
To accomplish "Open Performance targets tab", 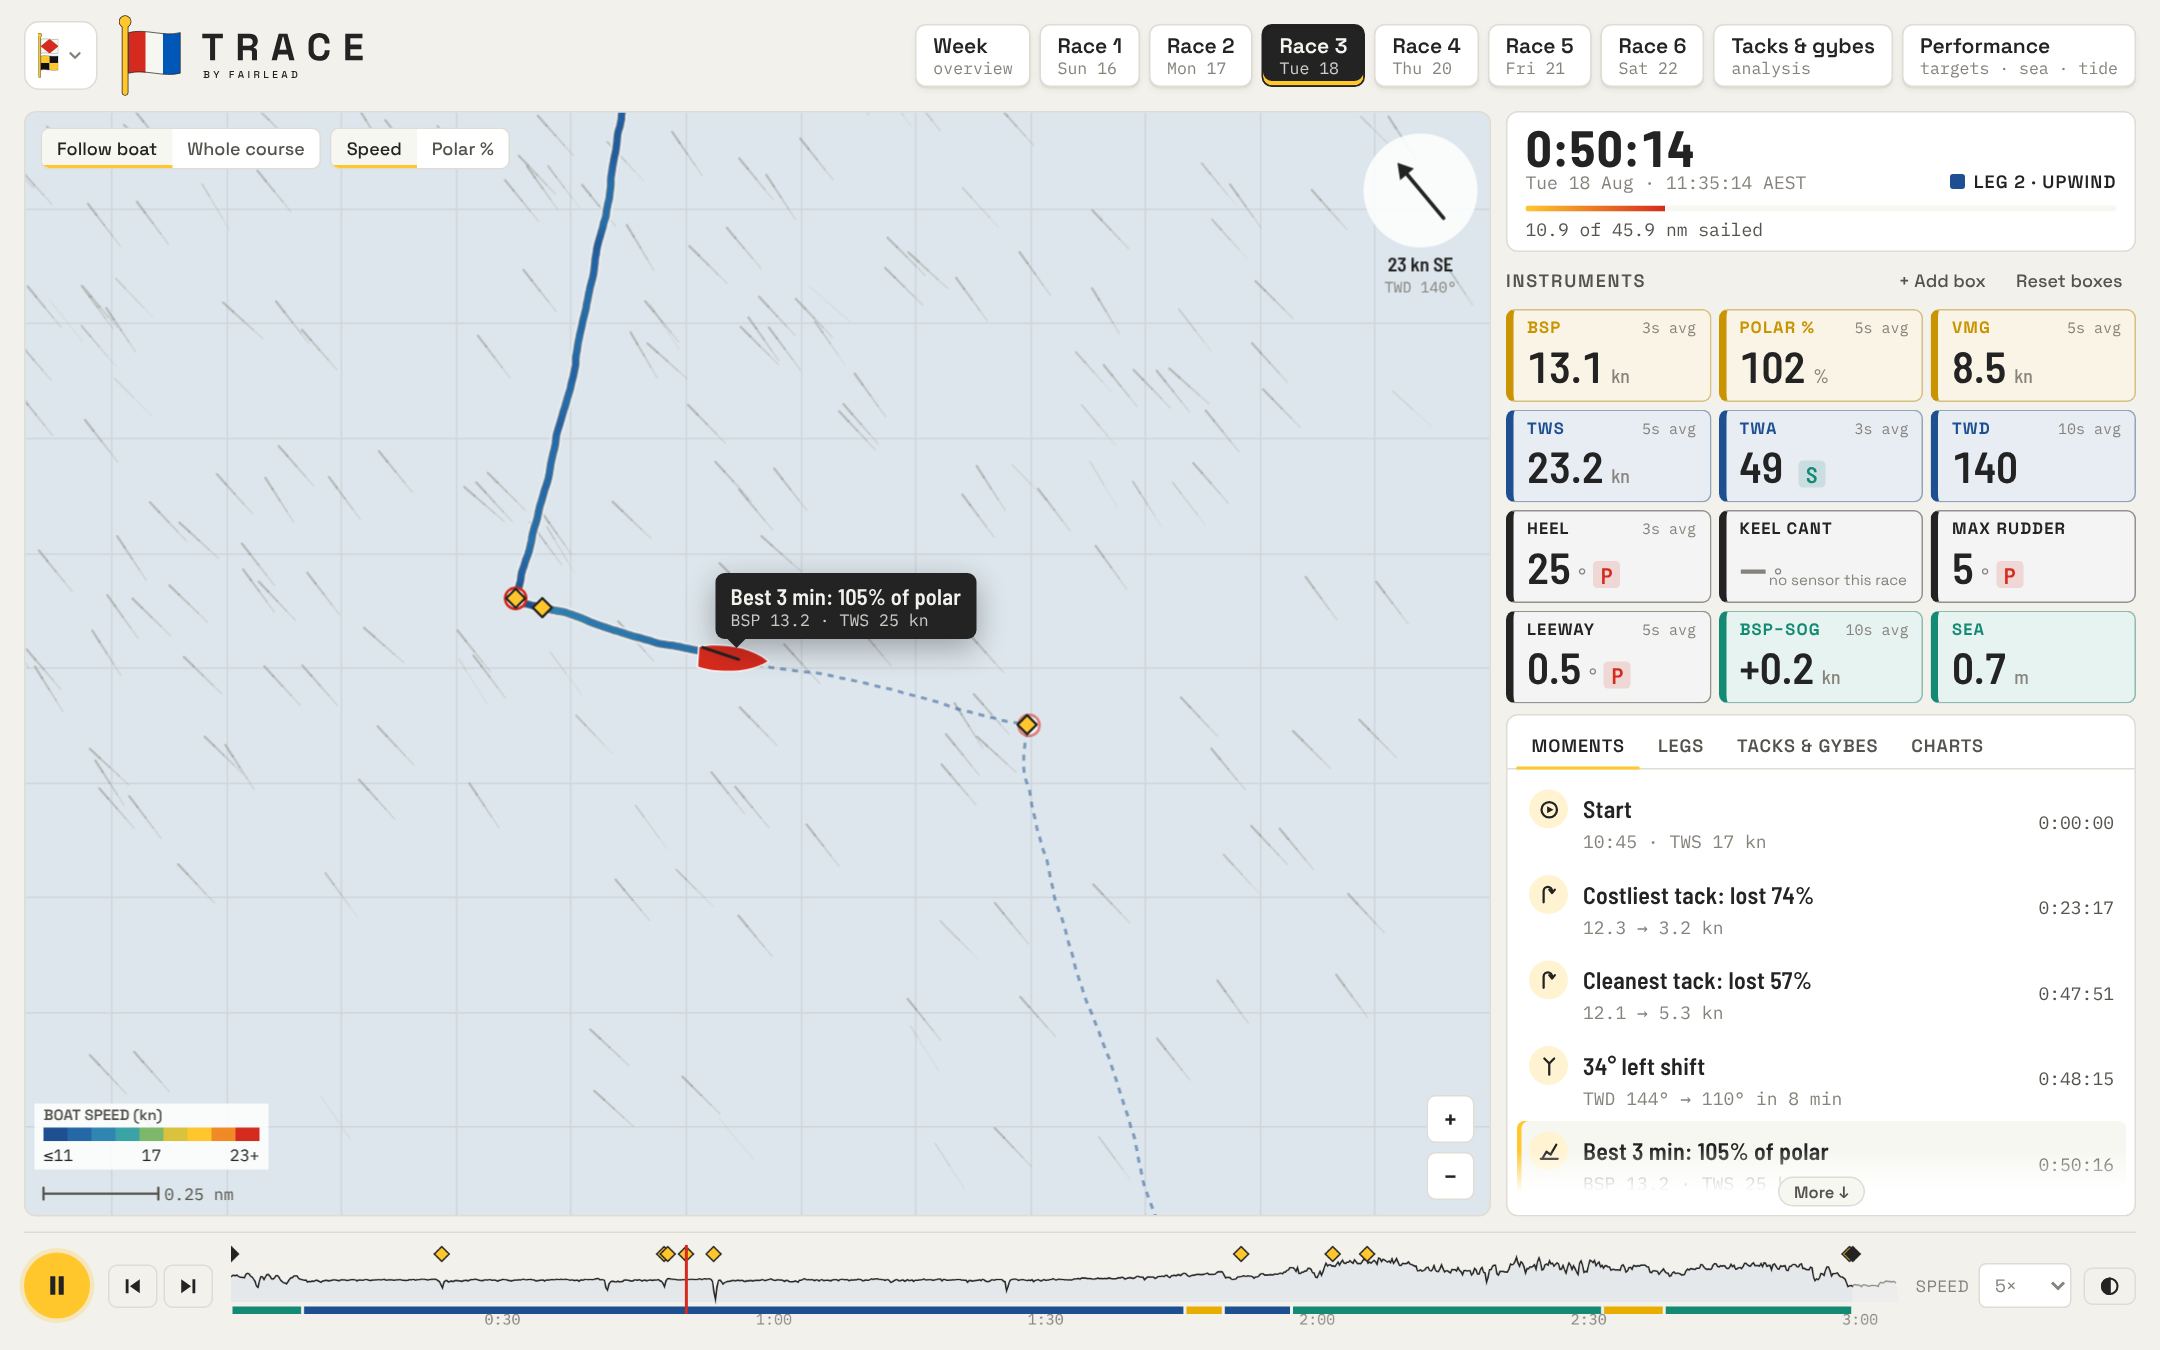I will pyautogui.click(x=2018, y=56).
